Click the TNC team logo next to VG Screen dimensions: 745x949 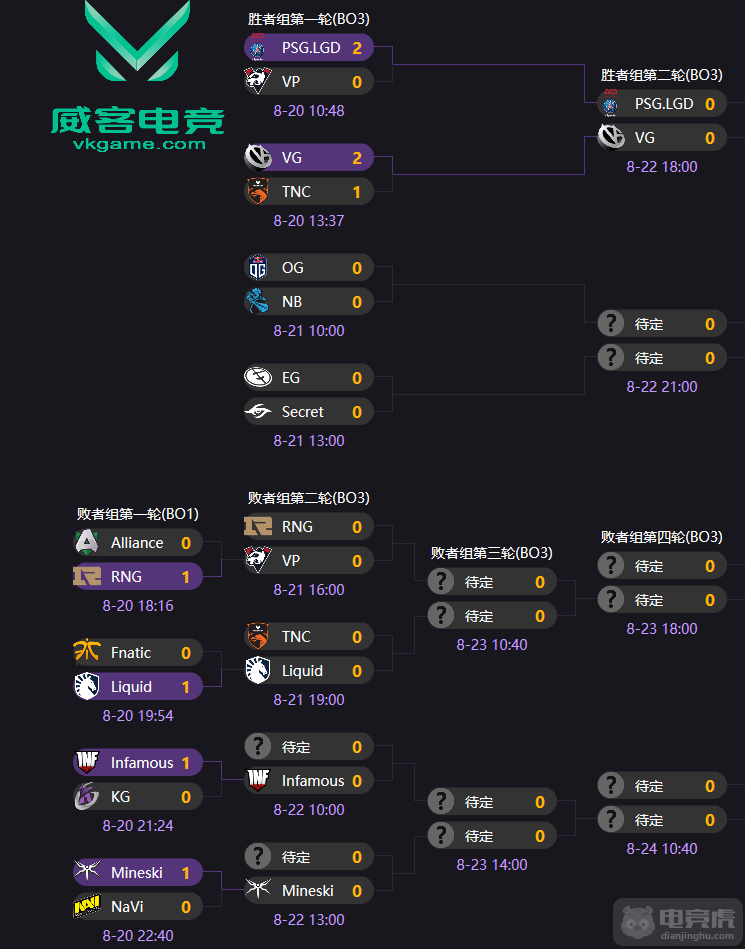click(x=260, y=191)
